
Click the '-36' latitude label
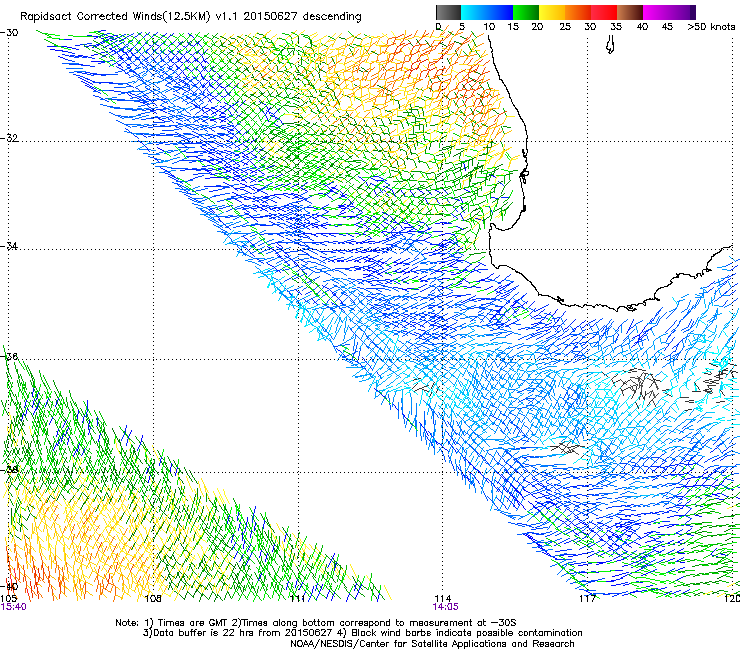point(9,356)
